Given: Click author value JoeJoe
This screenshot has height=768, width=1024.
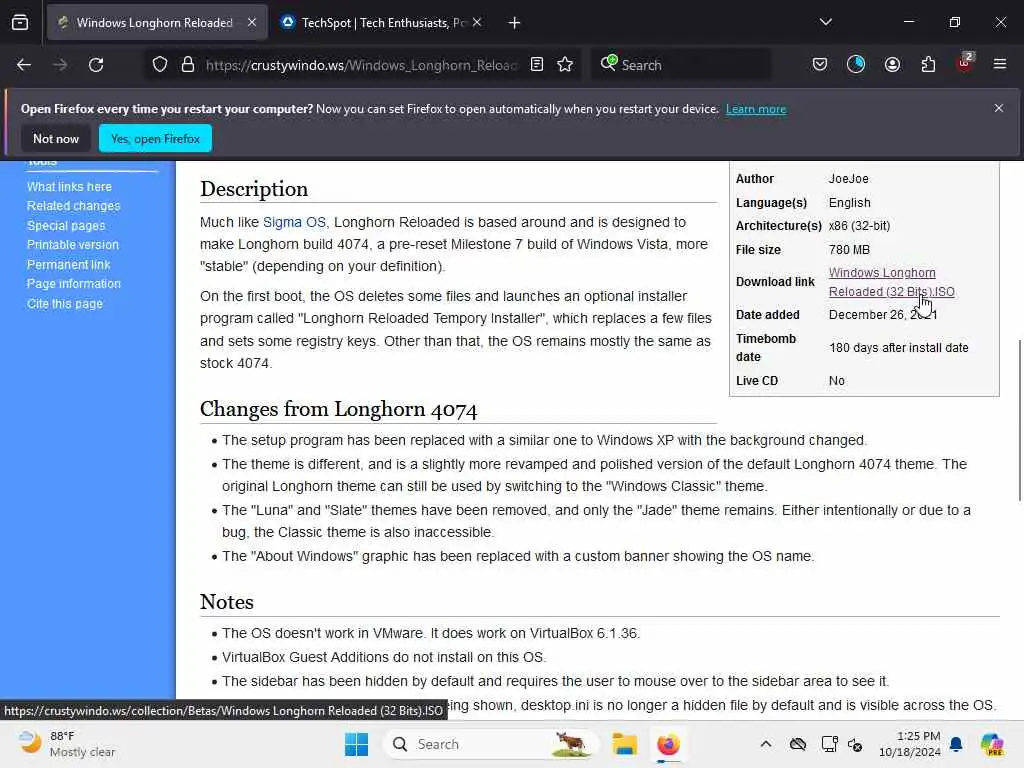Looking at the screenshot, I should click(848, 178).
